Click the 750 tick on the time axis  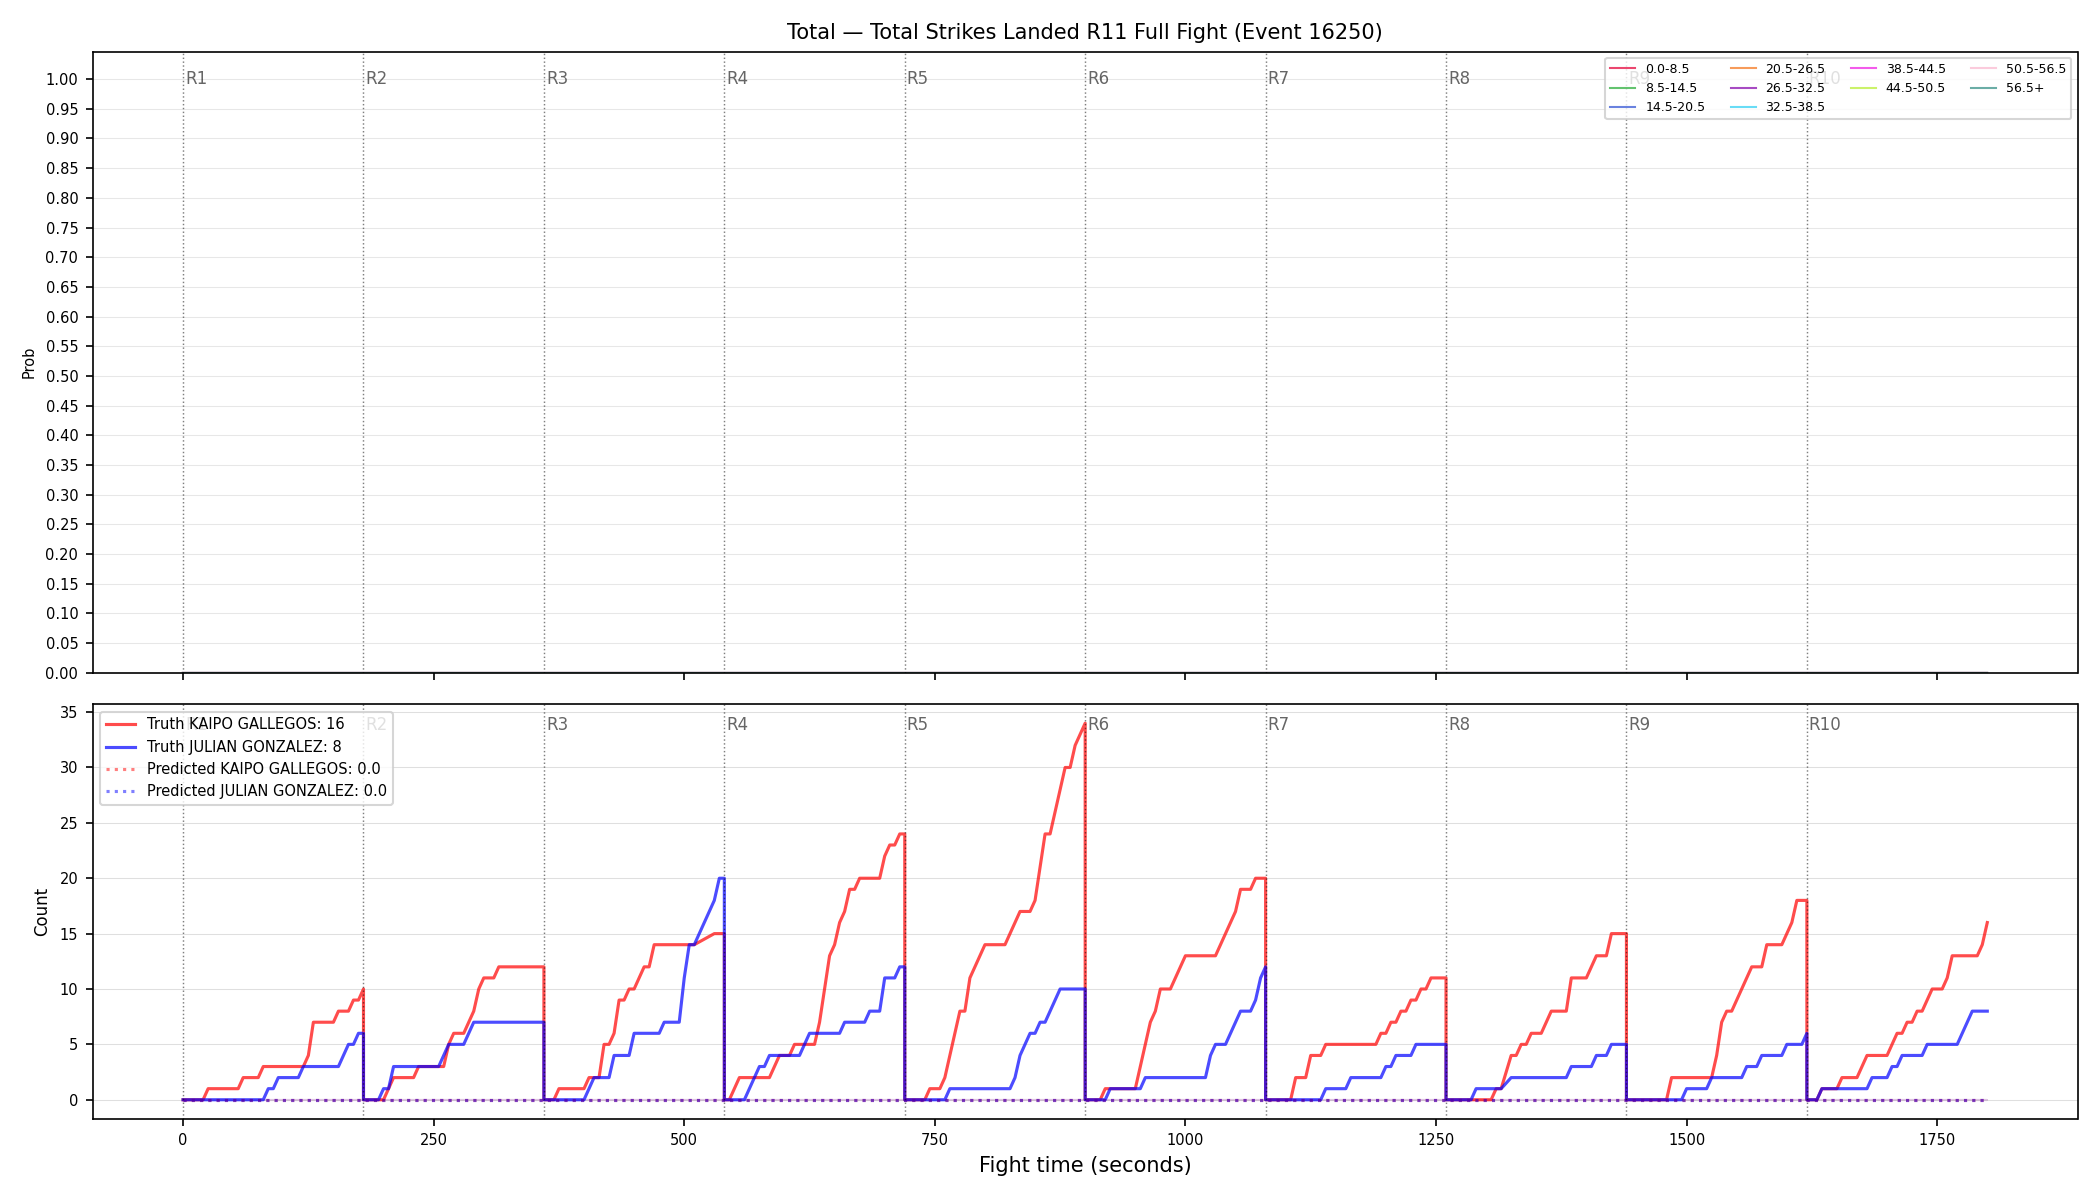point(935,1139)
